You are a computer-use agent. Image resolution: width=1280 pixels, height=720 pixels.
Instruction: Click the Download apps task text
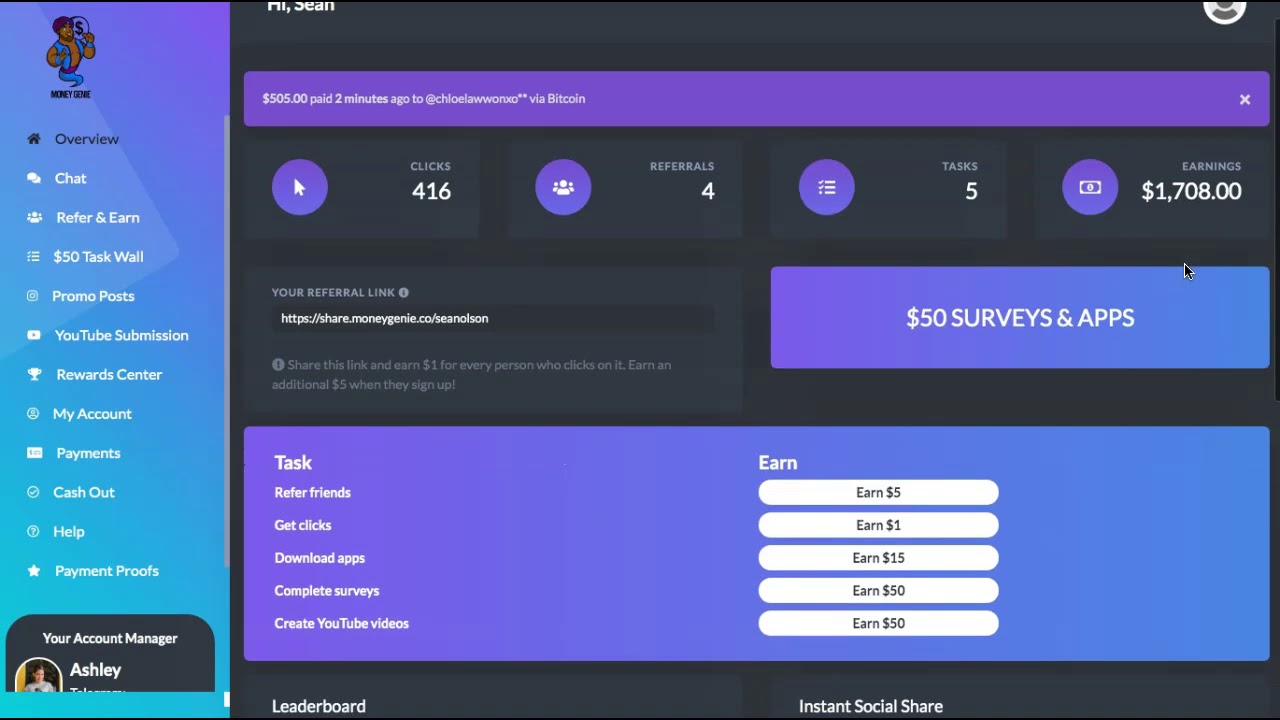[x=320, y=558]
